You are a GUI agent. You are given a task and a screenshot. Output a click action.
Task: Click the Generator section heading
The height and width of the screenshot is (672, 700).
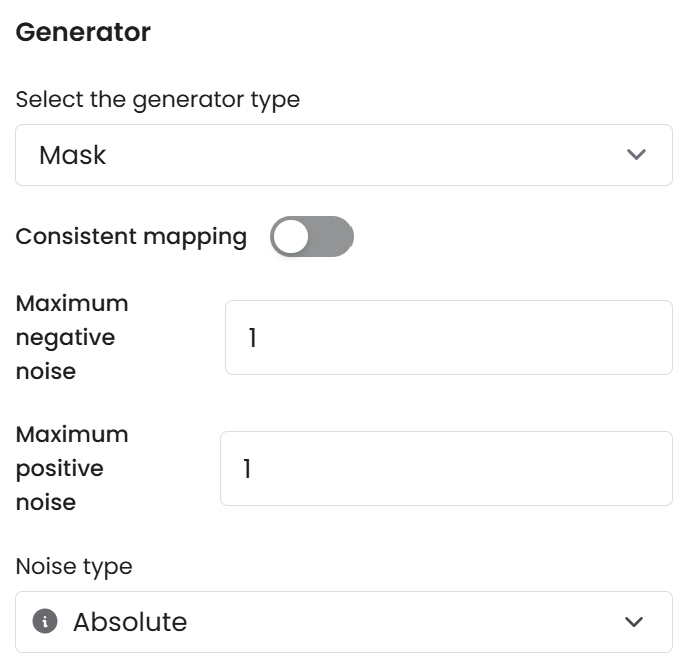[x=83, y=32]
